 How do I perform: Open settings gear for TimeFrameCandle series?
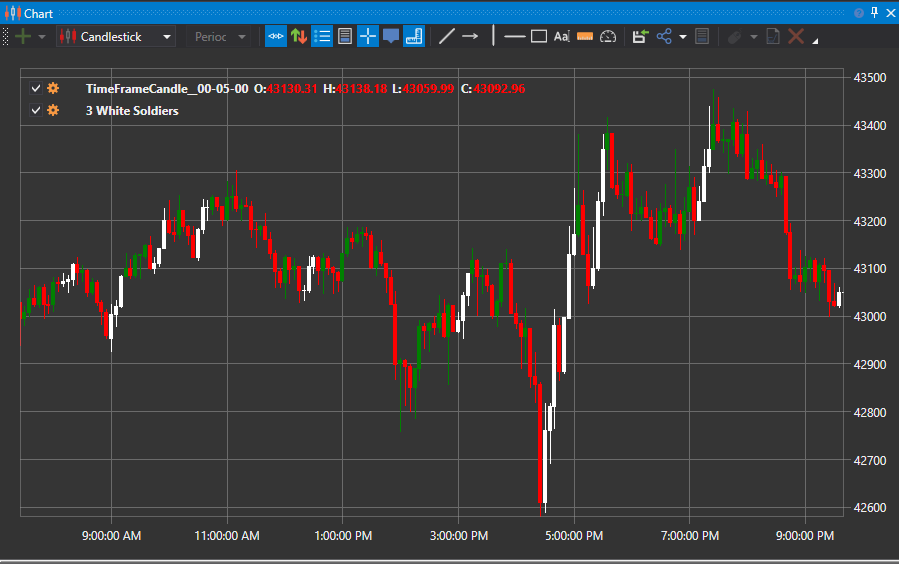53,88
